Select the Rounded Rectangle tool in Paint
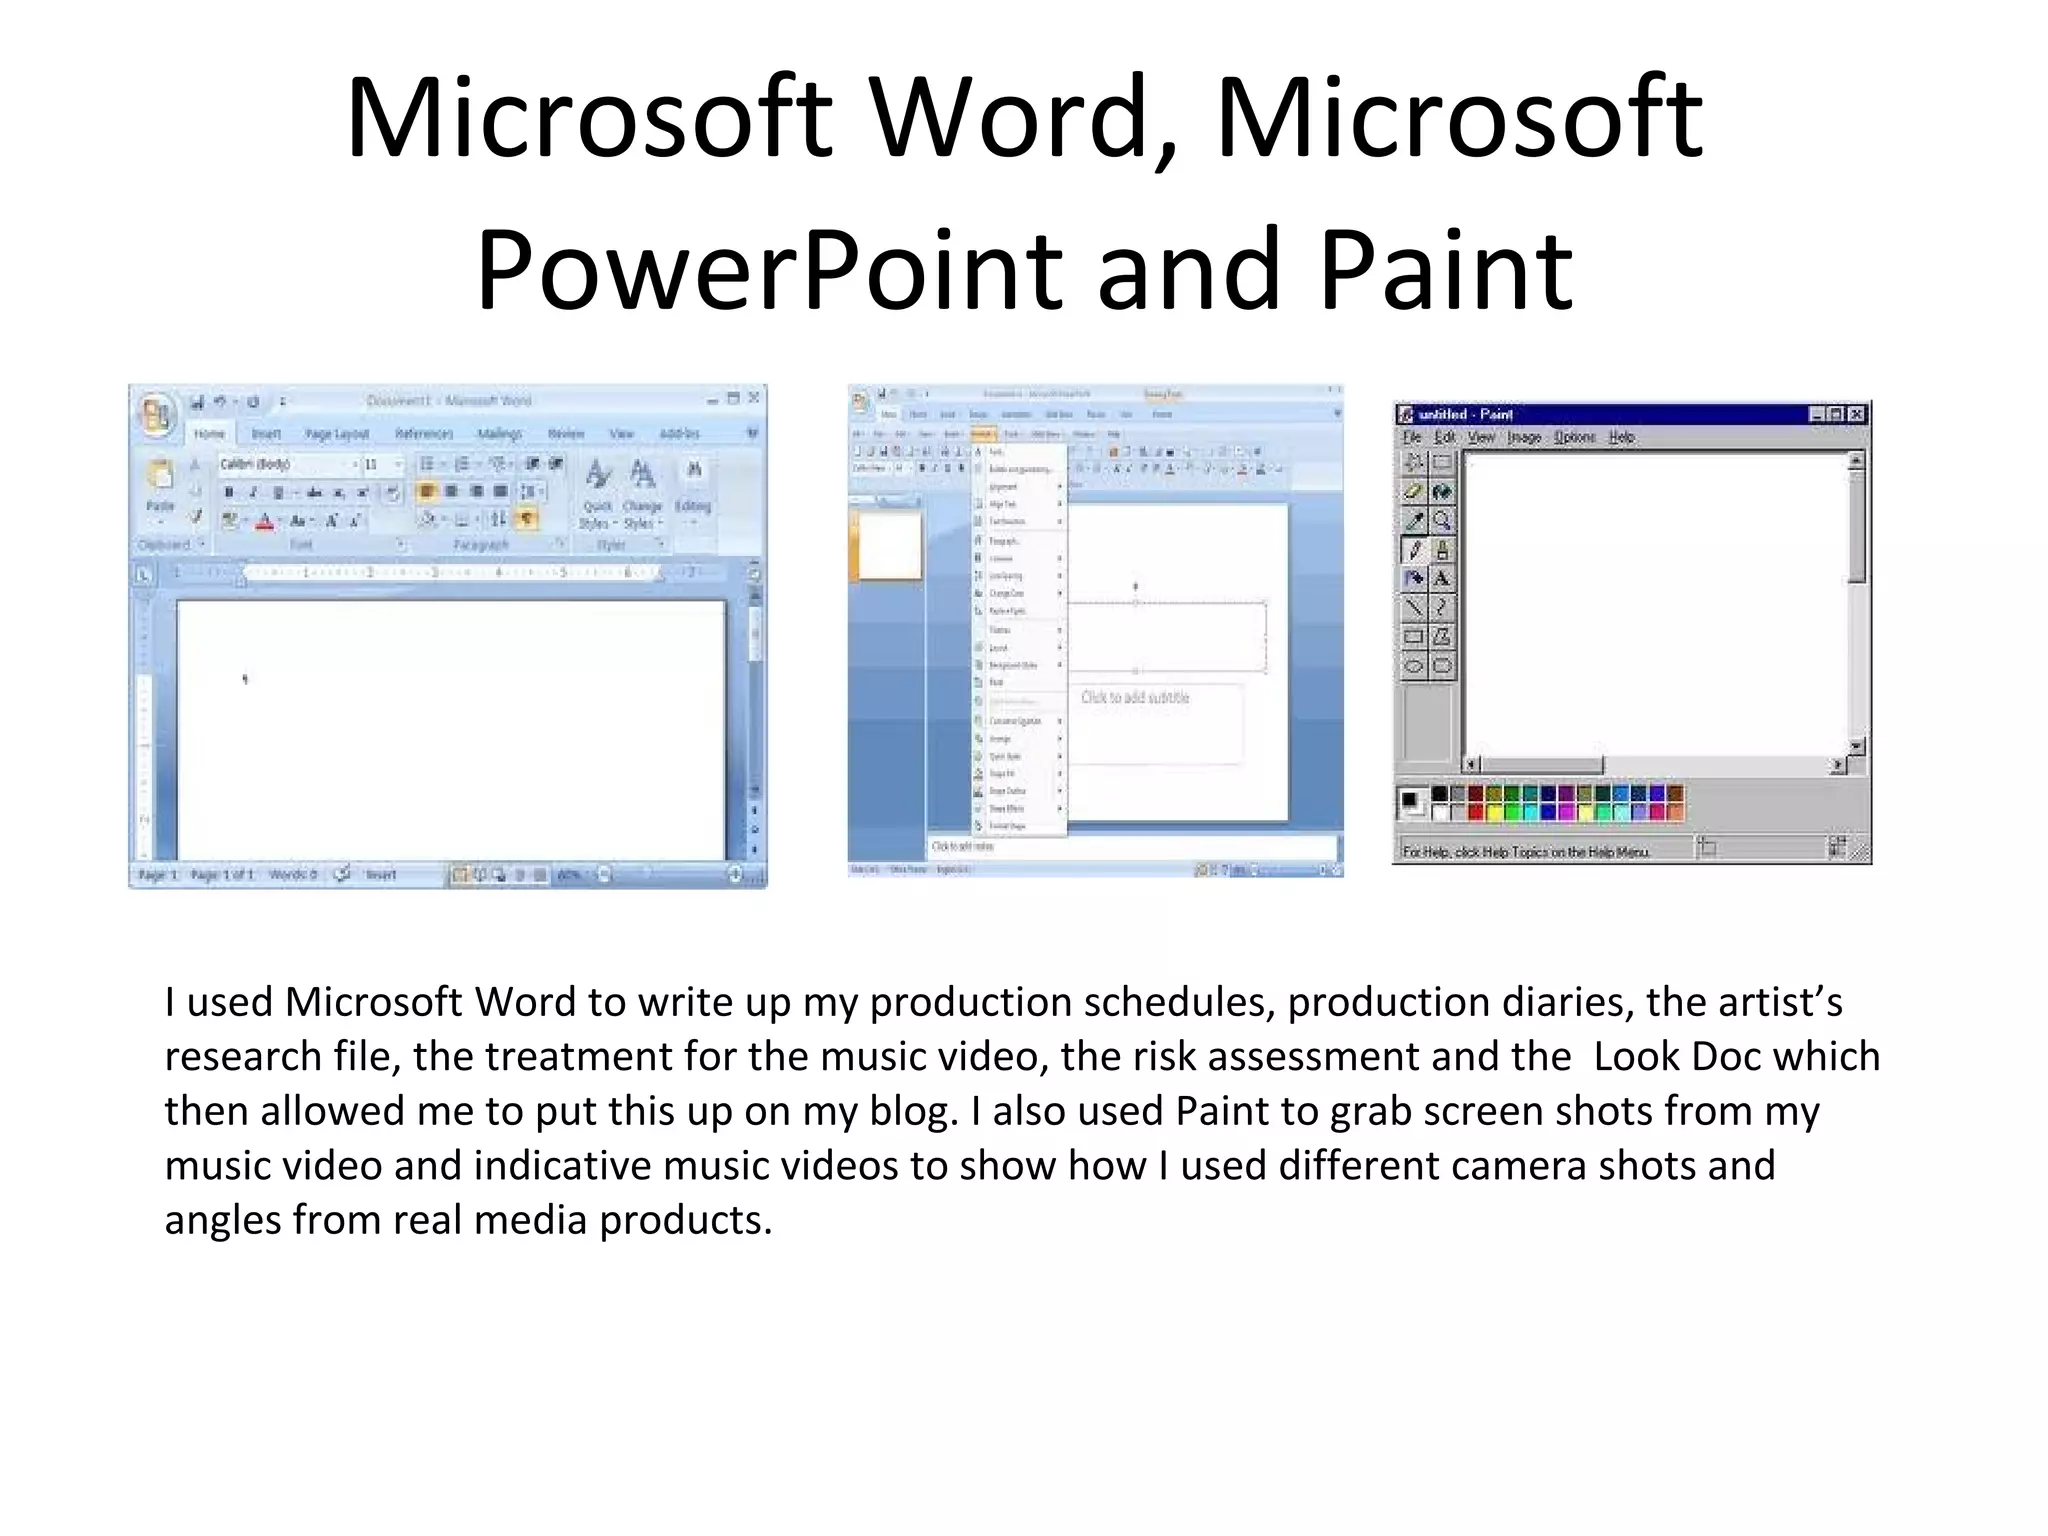 point(1442,666)
